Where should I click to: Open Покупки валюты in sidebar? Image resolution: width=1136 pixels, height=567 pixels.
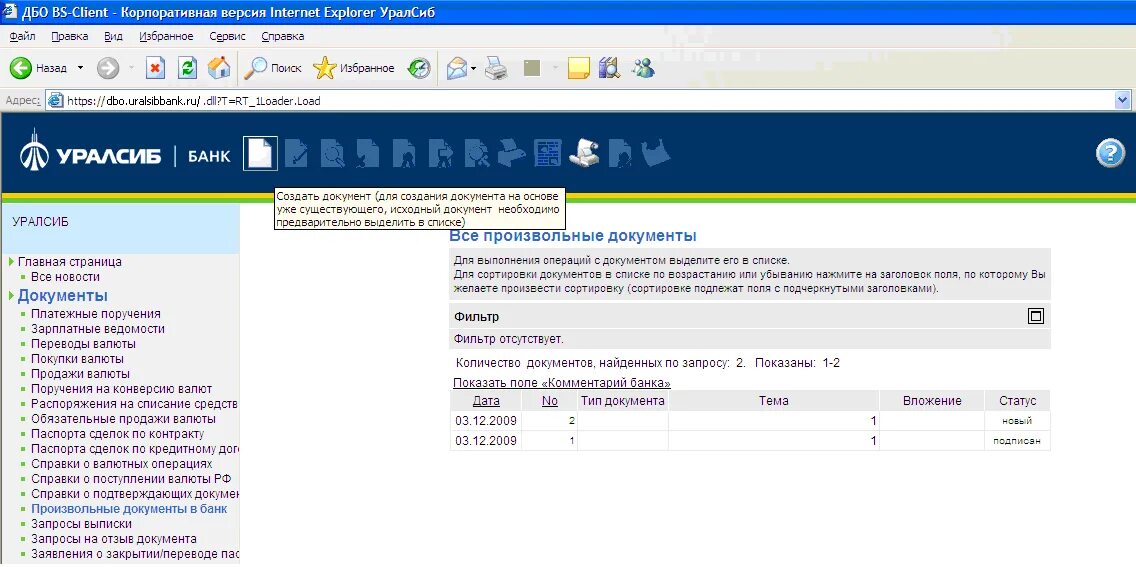77,358
